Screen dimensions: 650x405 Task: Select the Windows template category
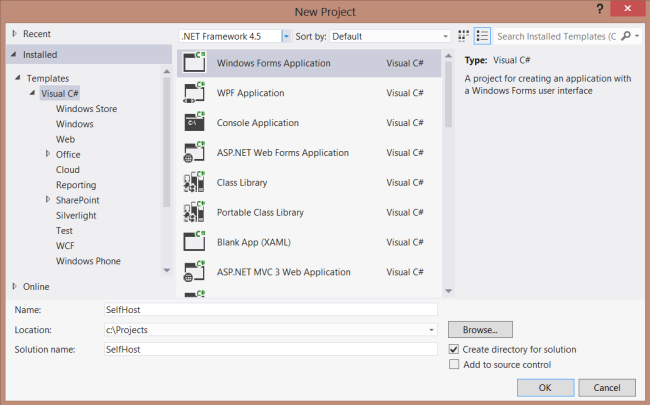(75, 124)
